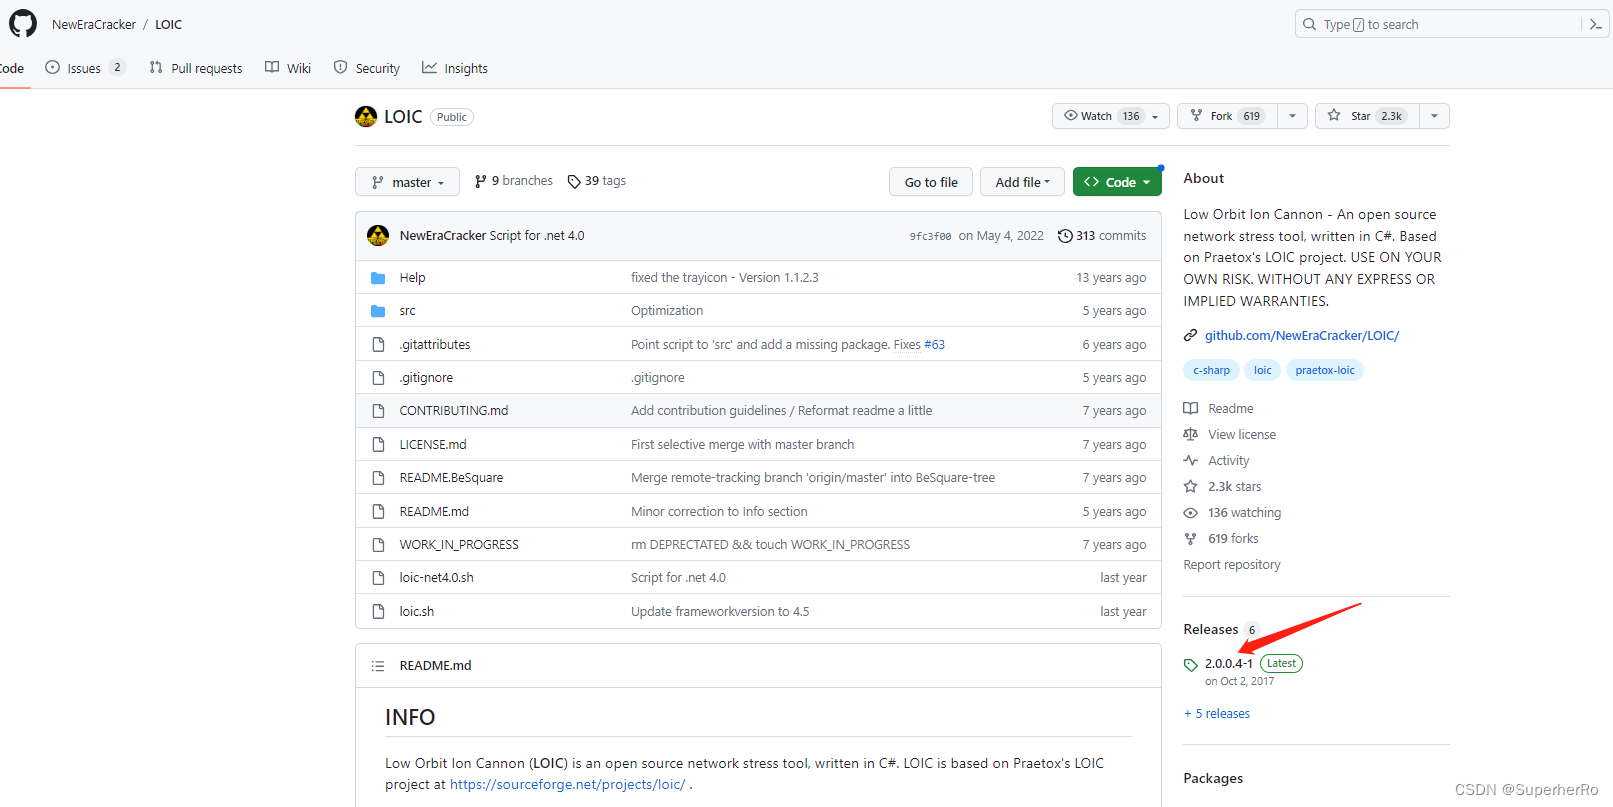This screenshot has height=807, width=1613.
Task: Open the Help folder icon
Action: click(x=378, y=278)
